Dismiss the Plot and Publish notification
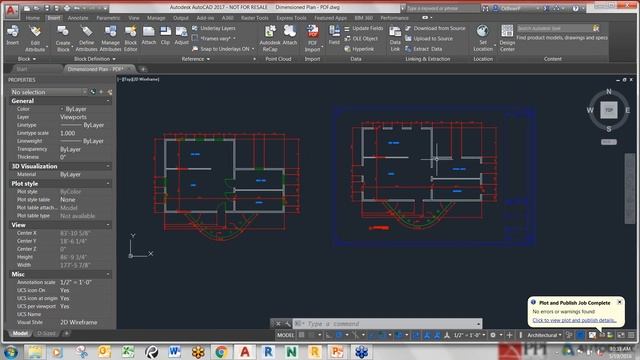Image resolution: width=640 pixels, height=360 pixels. (x=620, y=302)
